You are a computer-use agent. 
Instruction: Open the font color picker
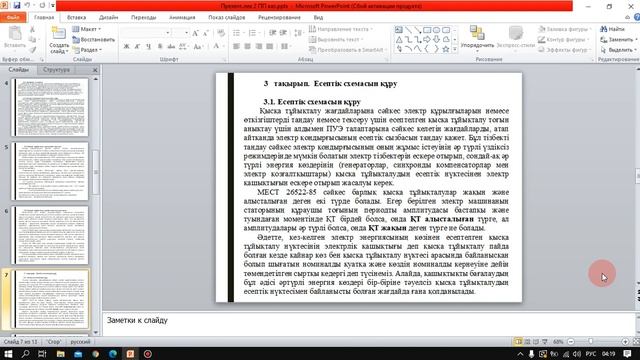click(218, 47)
